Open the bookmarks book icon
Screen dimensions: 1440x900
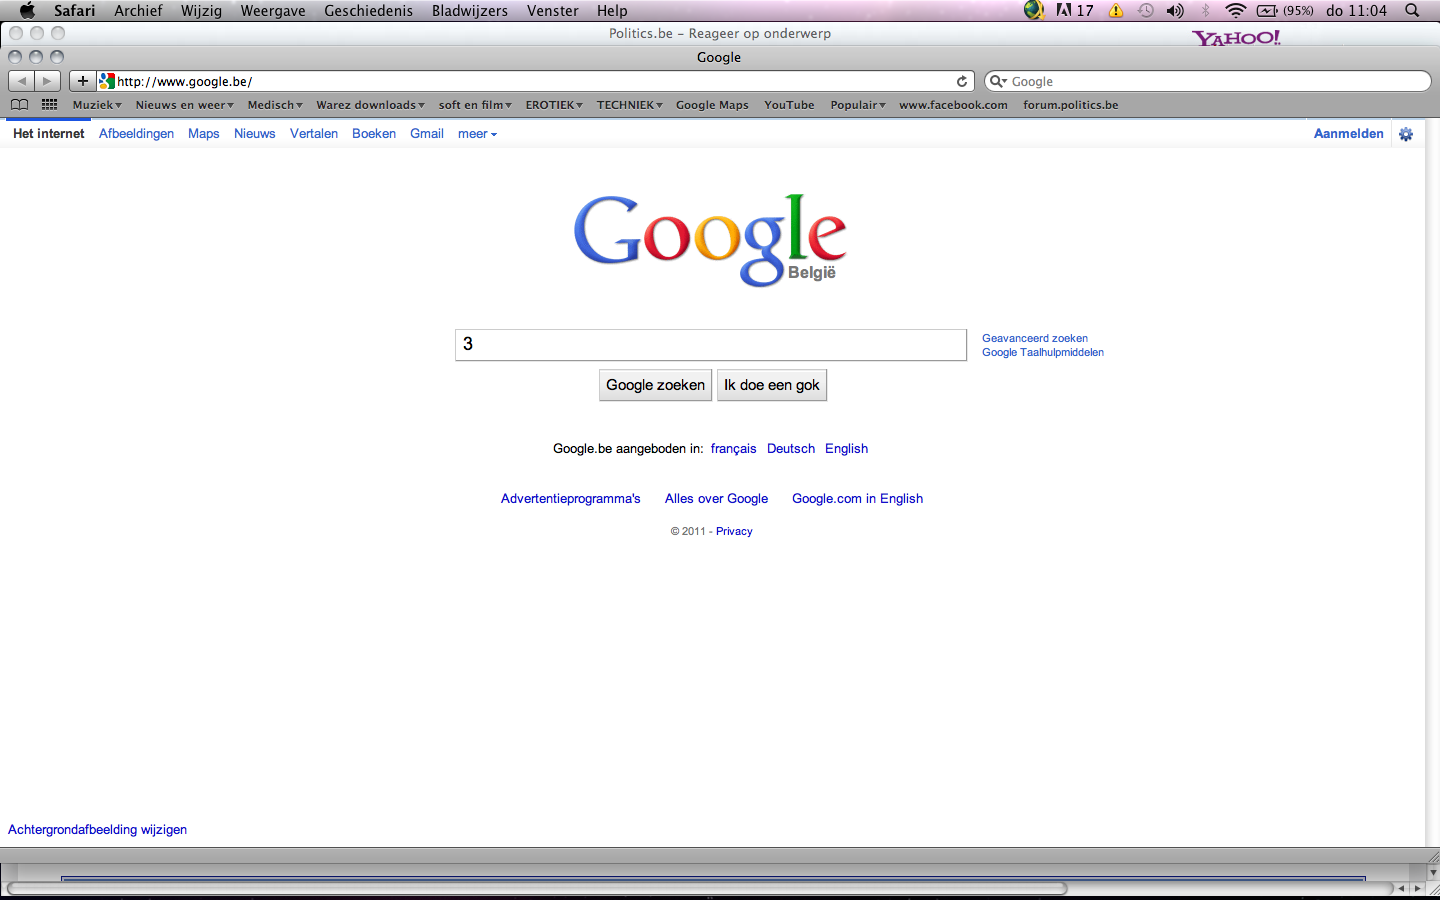[x=19, y=105]
